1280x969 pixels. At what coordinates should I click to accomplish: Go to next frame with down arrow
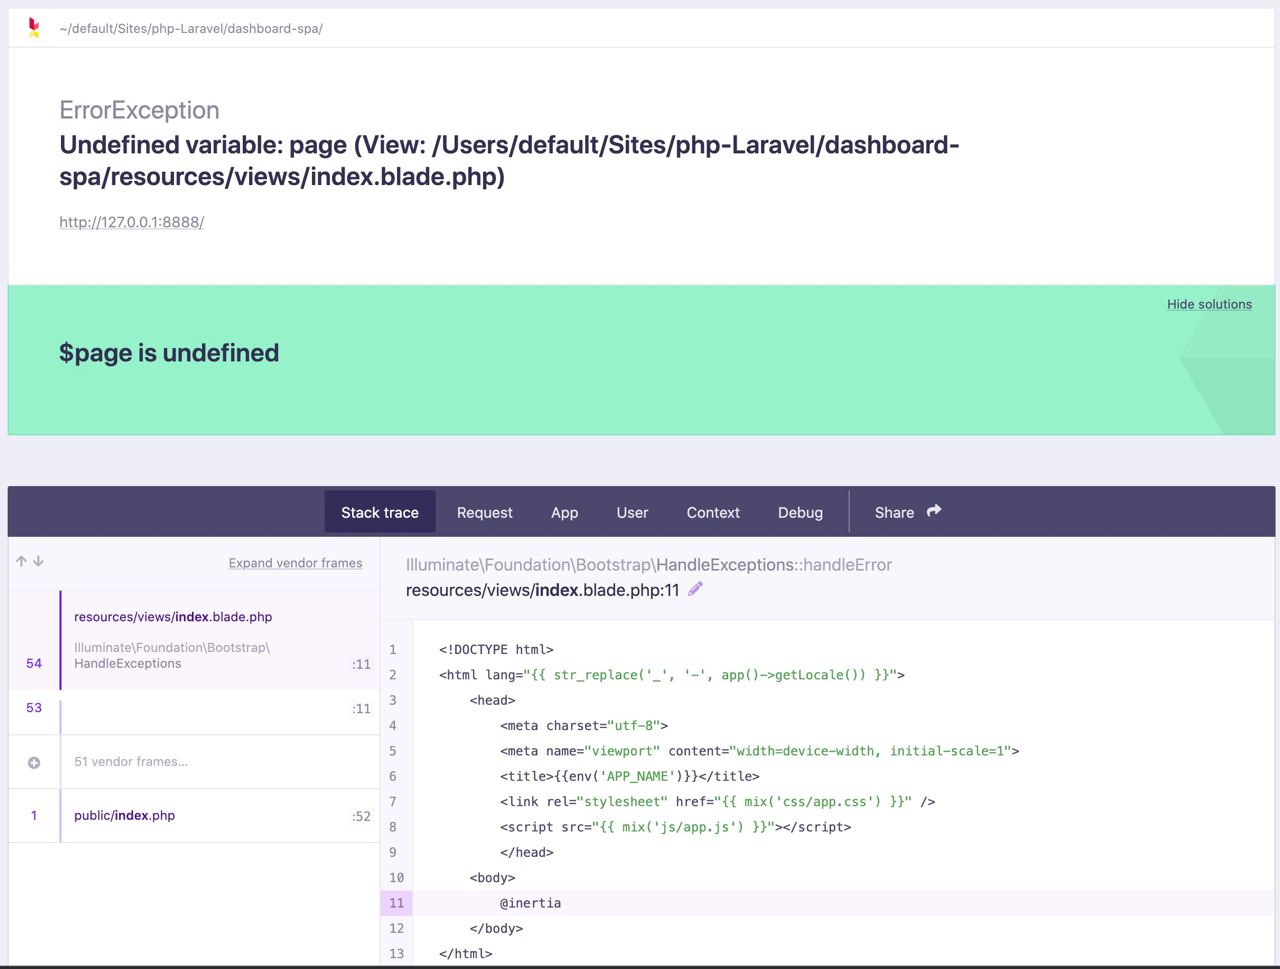click(38, 562)
